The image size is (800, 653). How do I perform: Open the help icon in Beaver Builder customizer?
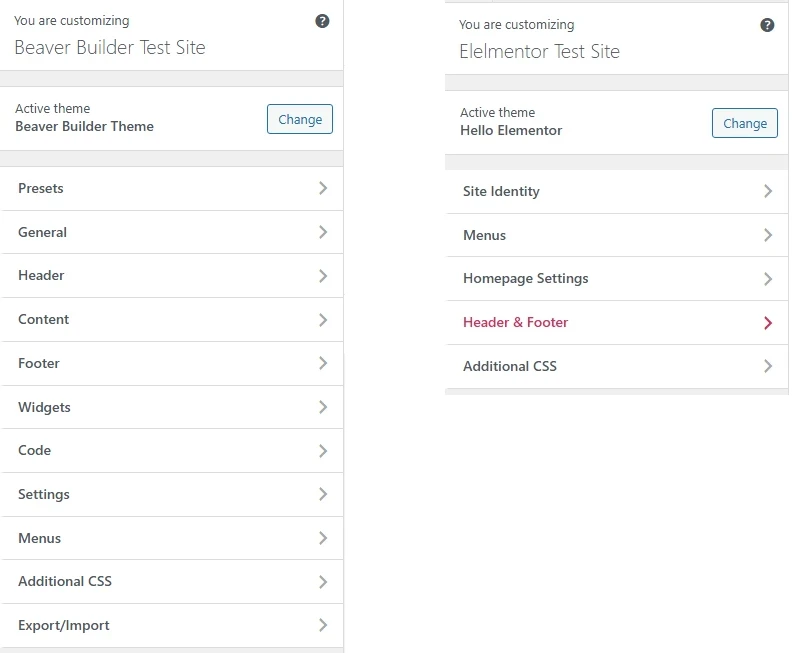coord(322,20)
